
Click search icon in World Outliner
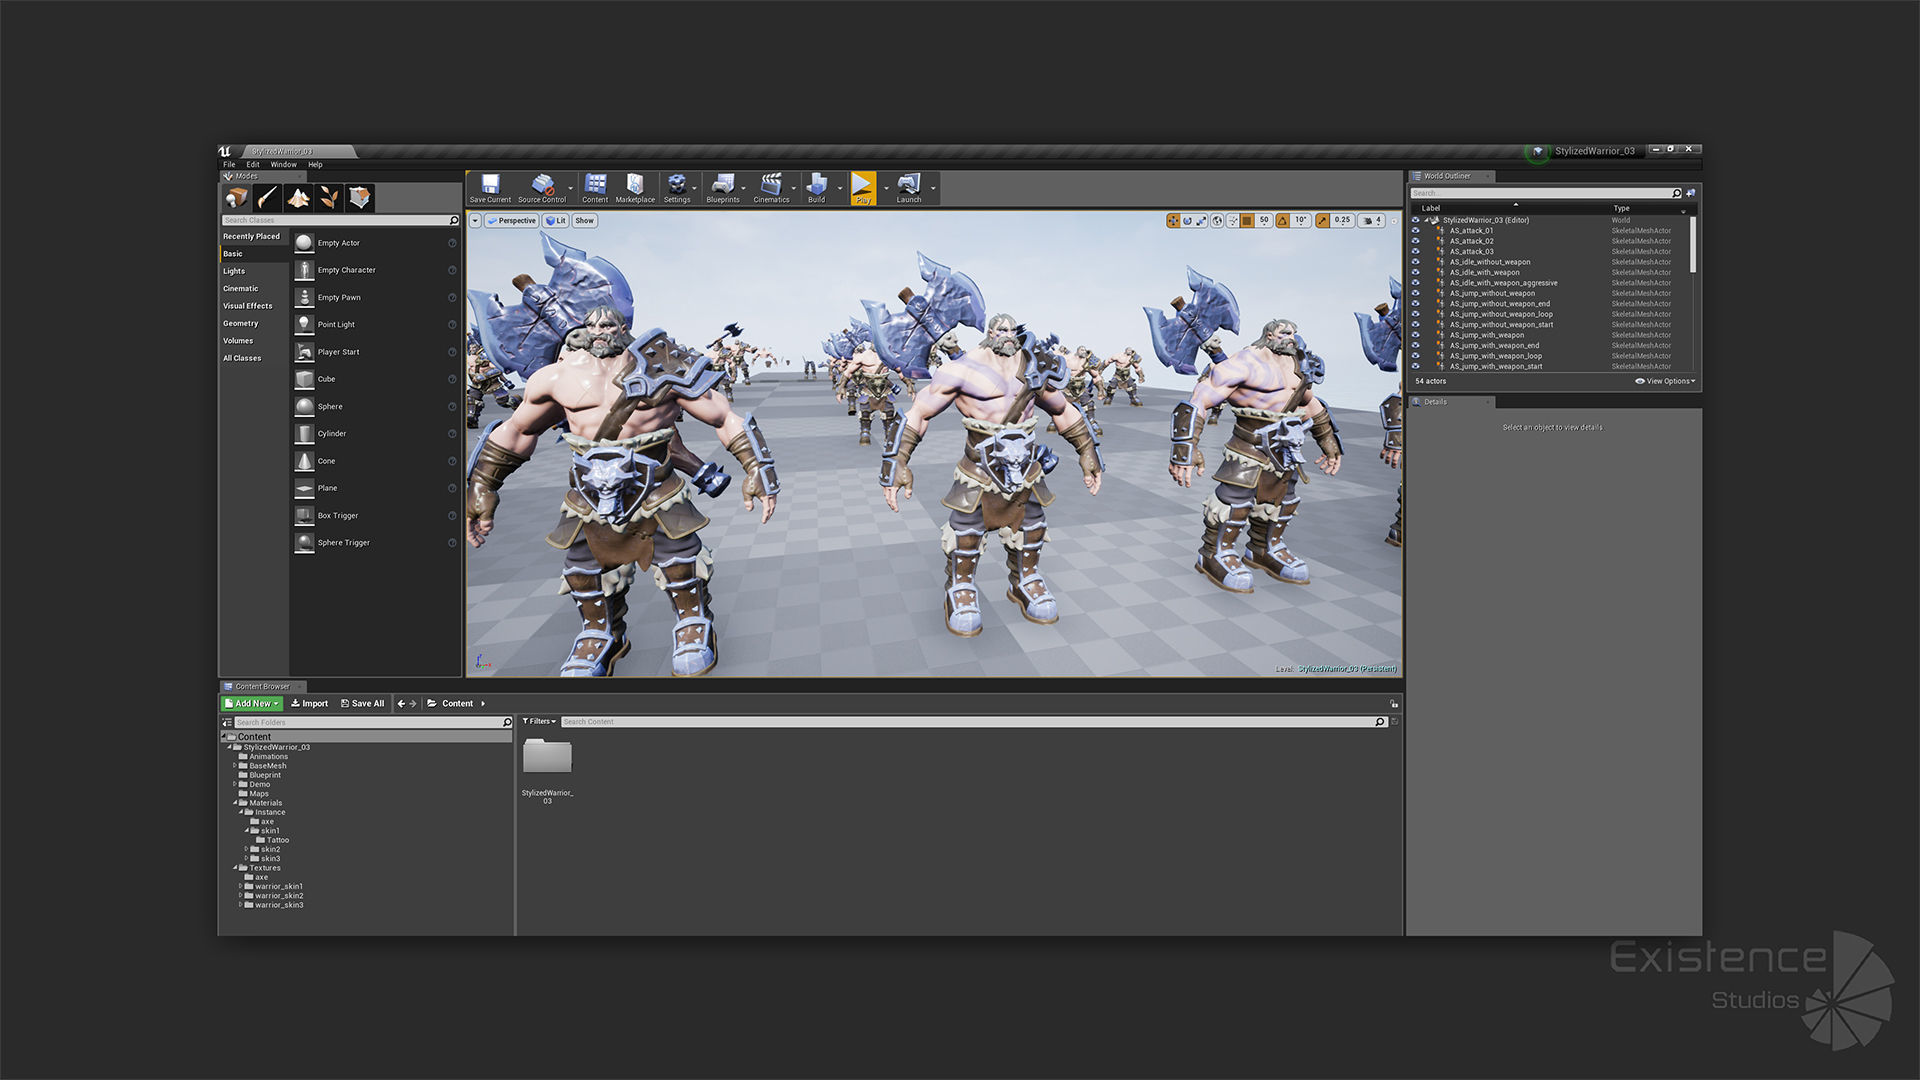pos(1676,193)
